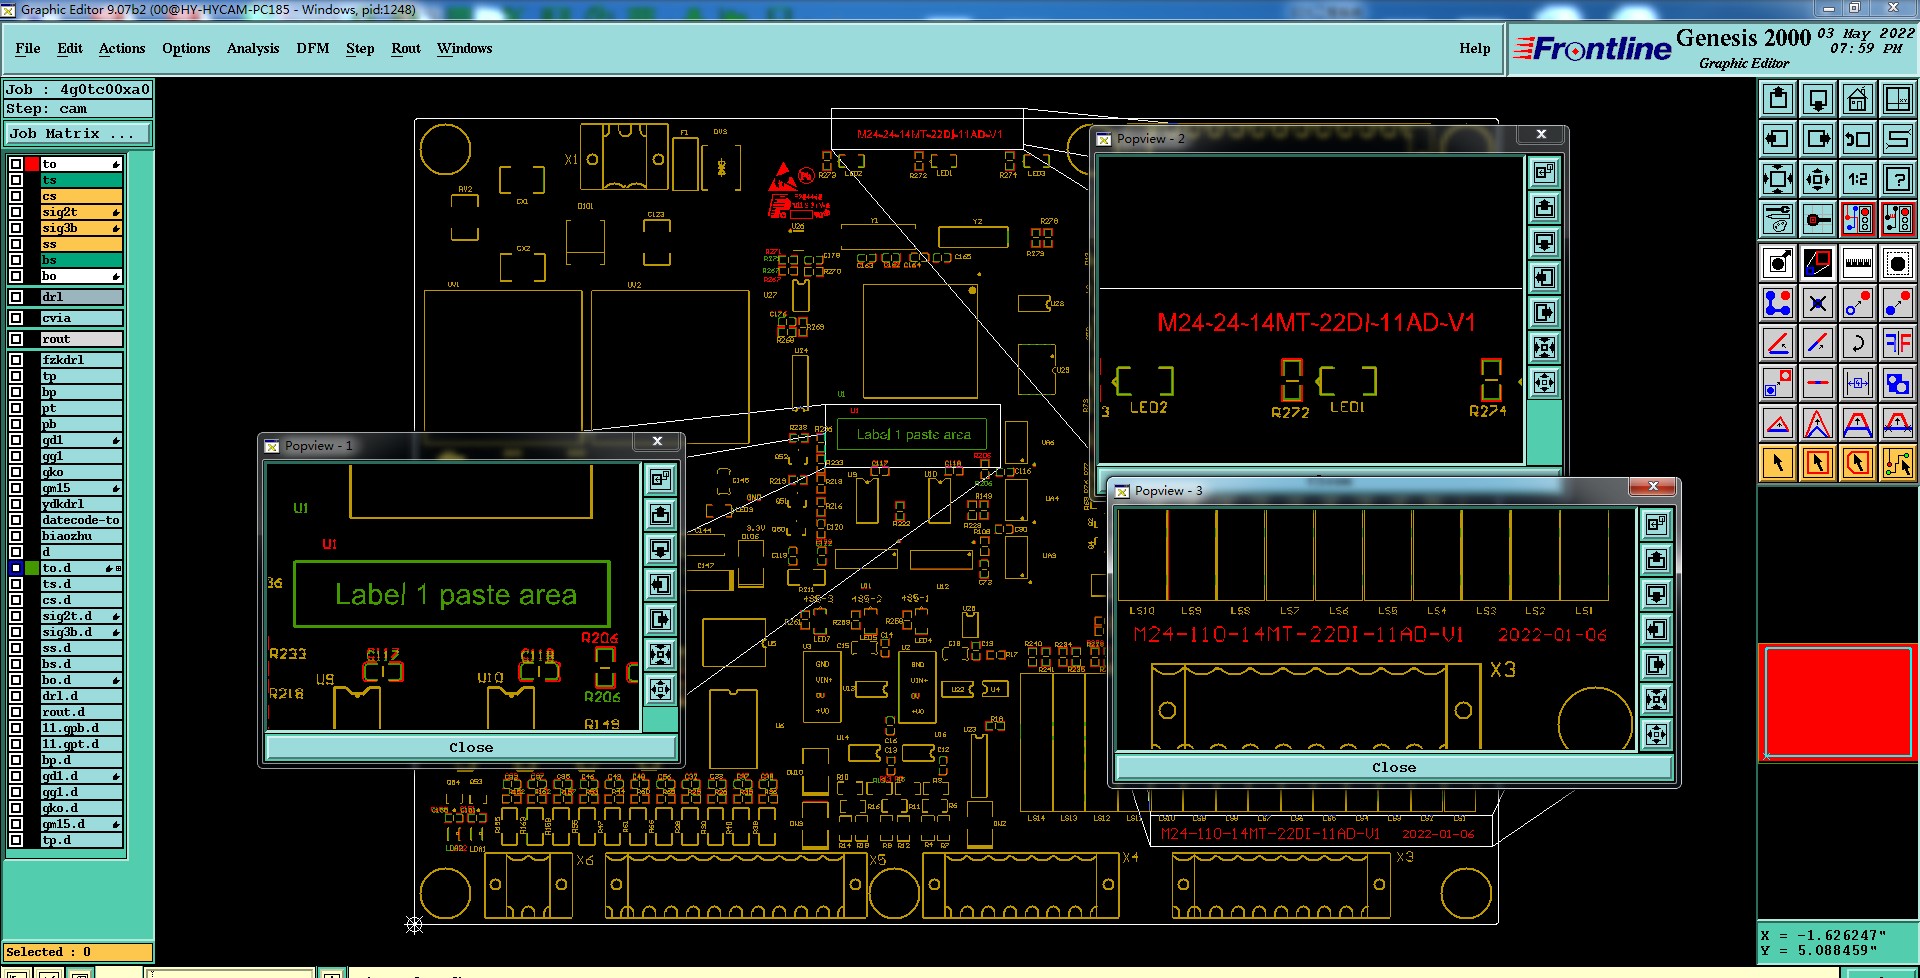The image size is (1920, 978).
Task: Toggle the checkbox for layer ts
Action: [x=16, y=180]
